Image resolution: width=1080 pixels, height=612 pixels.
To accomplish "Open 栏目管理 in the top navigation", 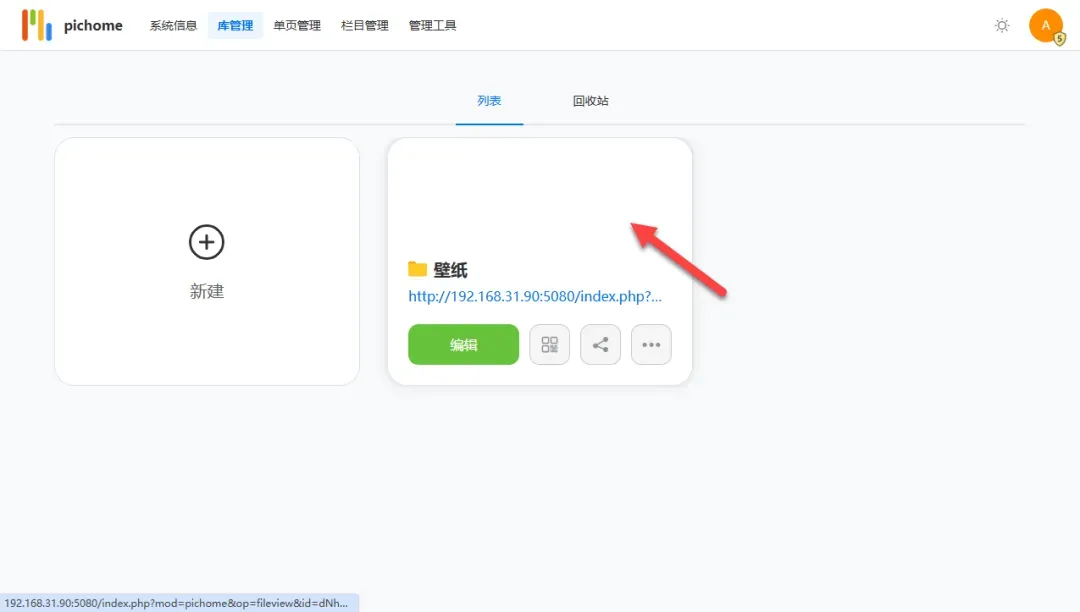I will point(365,26).
